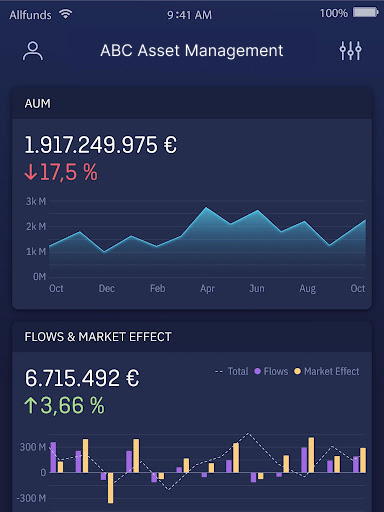This screenshot has width=384, height=512.
Task: Open the user profile icon
Action: coord(33,51)
